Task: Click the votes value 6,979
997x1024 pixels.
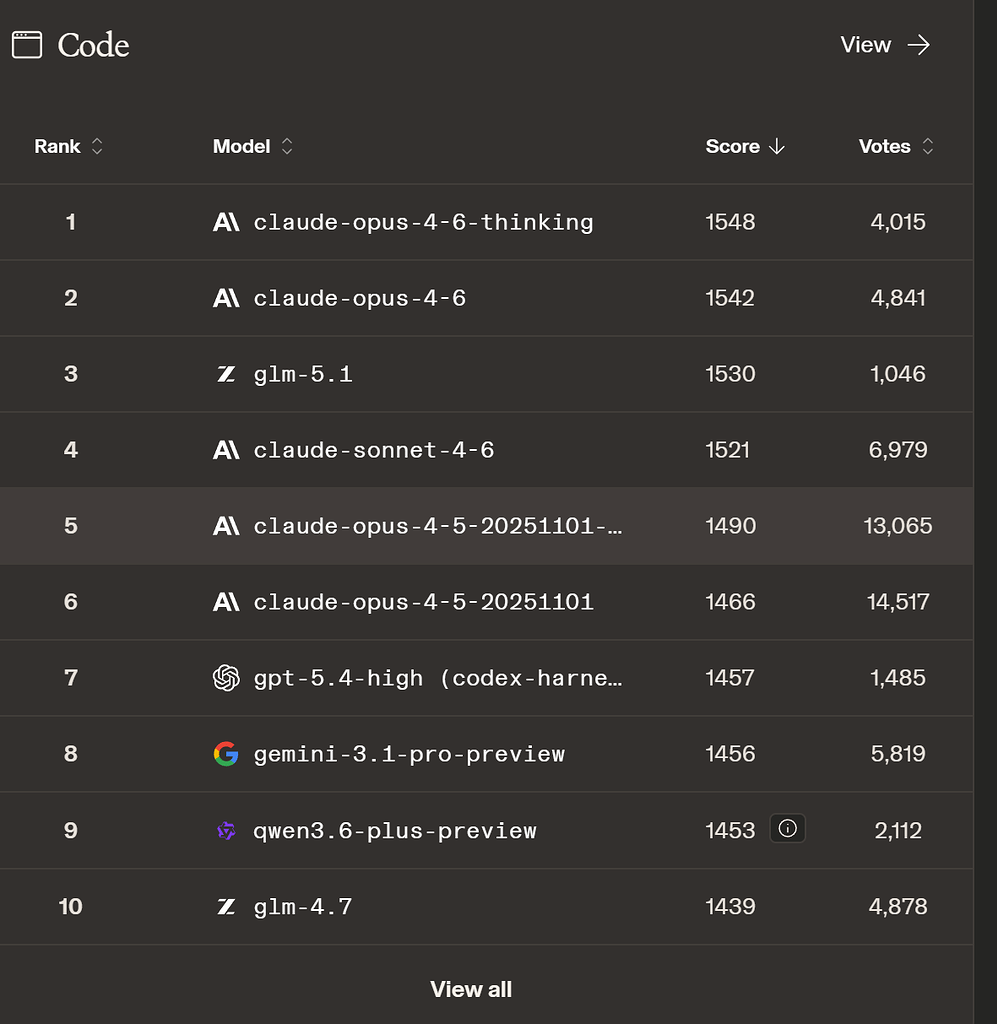Action: click(898, 450)
